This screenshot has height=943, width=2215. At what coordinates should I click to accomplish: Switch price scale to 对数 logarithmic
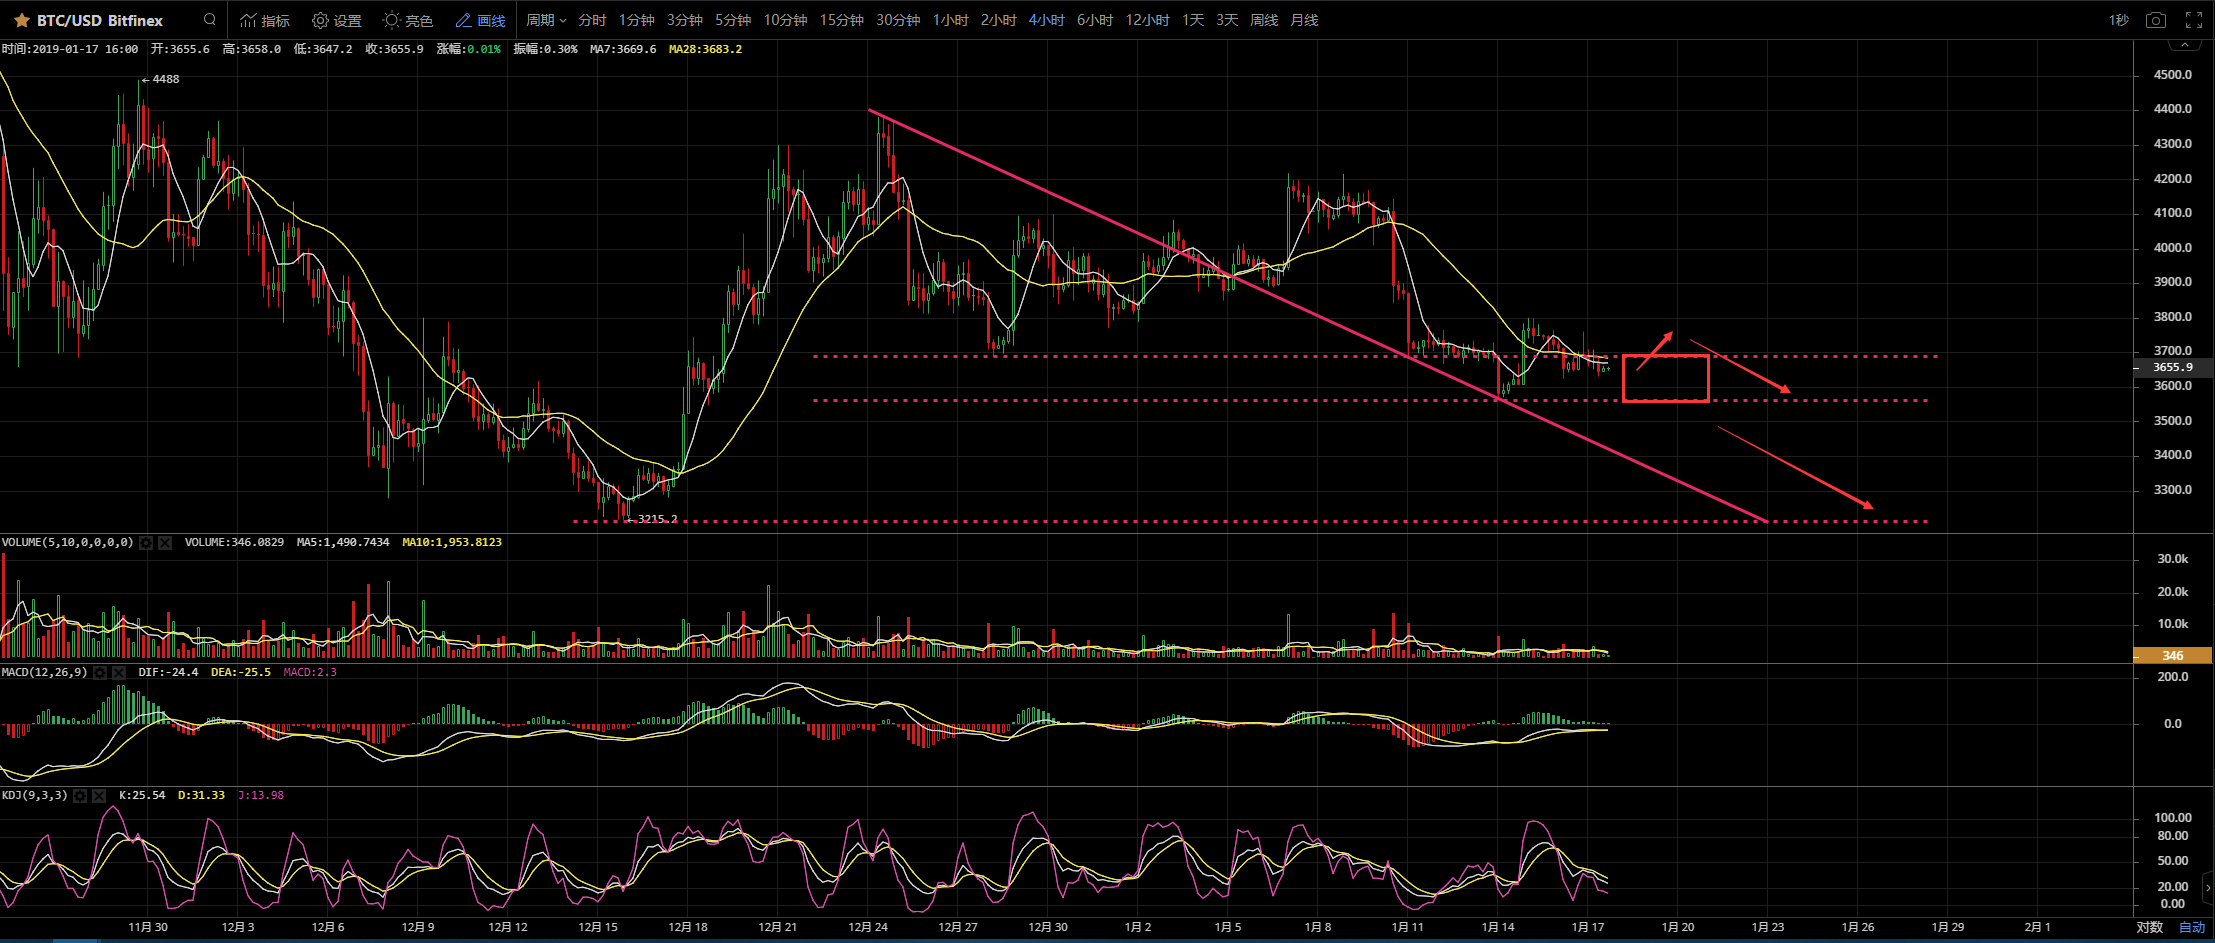pos(2149,927)
